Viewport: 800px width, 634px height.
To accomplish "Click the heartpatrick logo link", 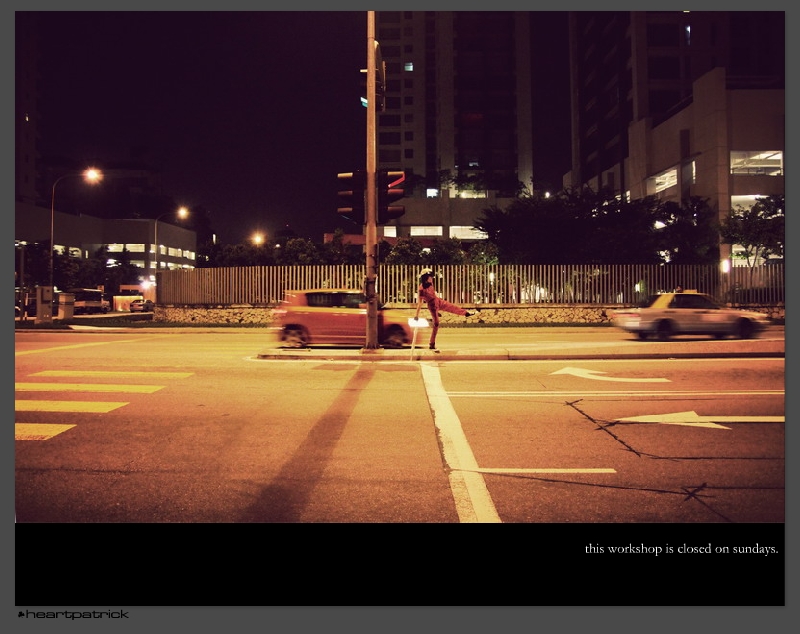I will click(x=76, y=614).
